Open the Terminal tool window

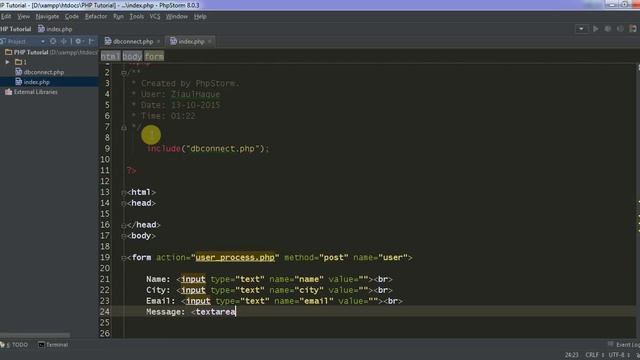click(53, 345)
